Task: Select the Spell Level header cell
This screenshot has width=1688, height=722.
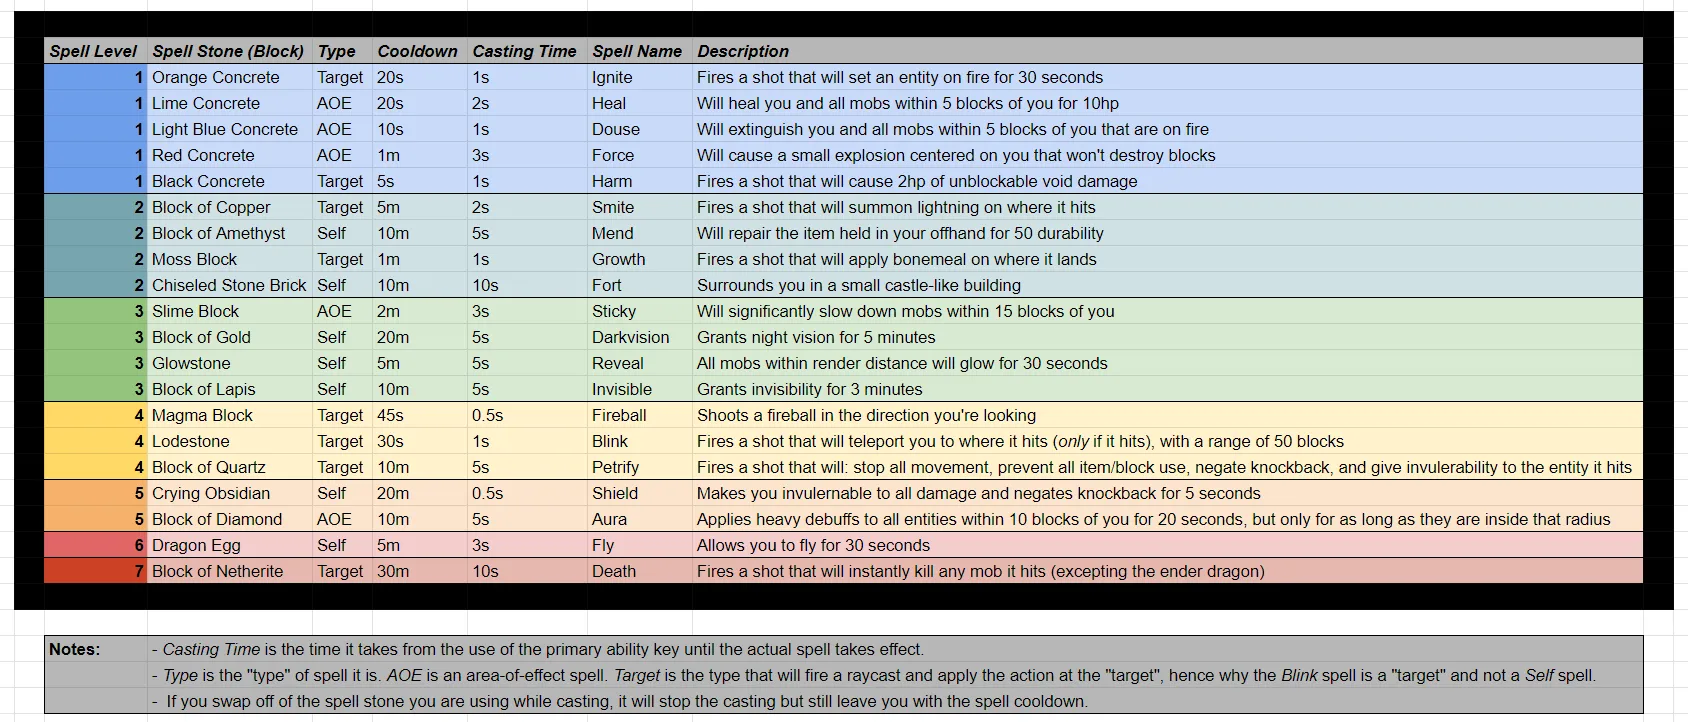Action: tap(96, 51)
